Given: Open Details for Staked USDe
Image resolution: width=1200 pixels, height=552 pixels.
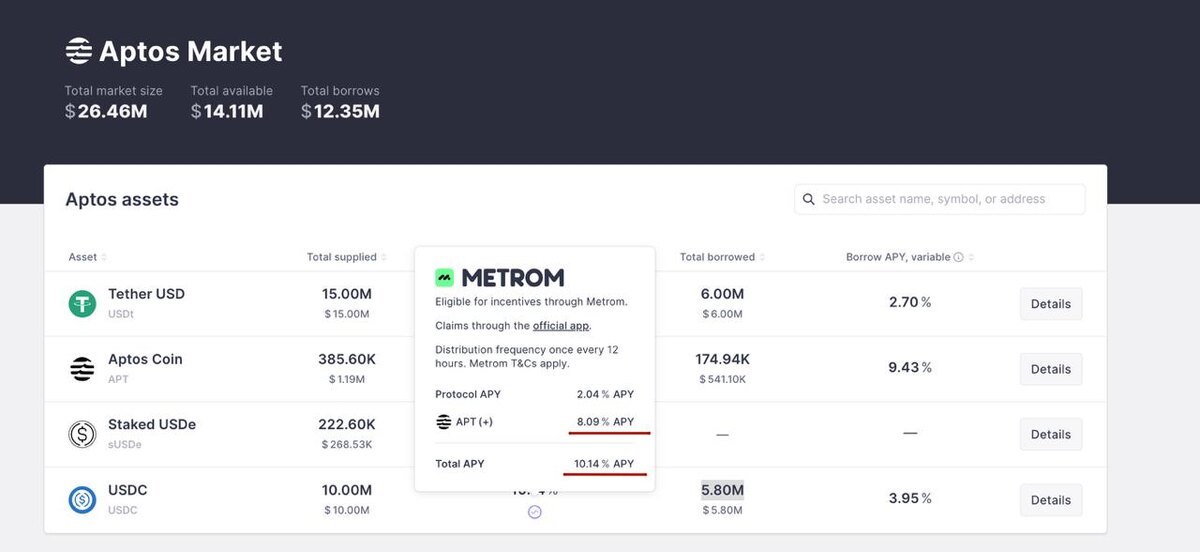Looking at the screenshot, I should [1051, 434].
